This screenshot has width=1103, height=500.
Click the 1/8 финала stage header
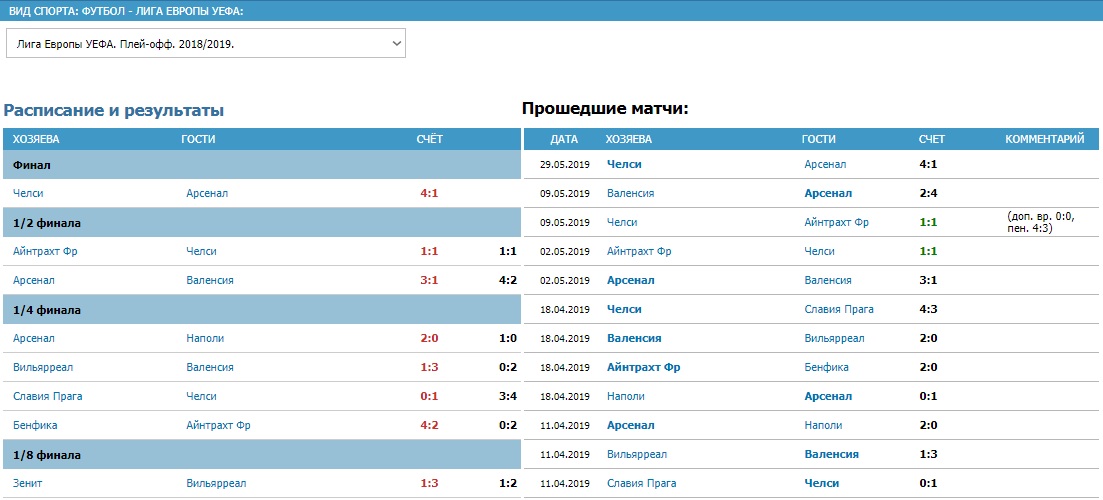[262, 455]
